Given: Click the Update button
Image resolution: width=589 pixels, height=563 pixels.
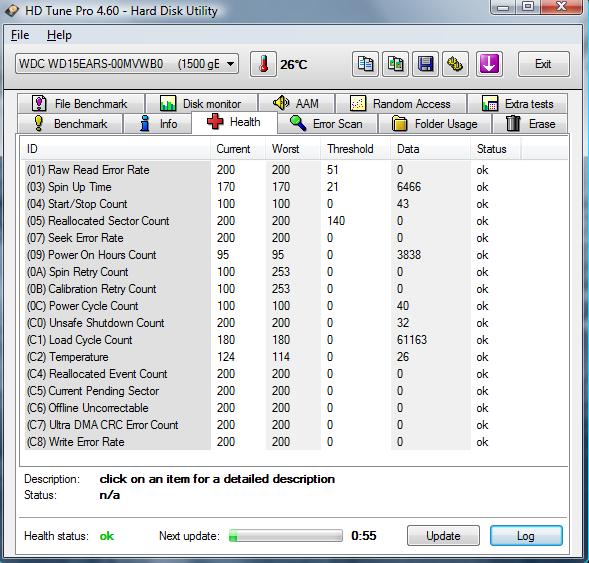Looking at the screenshot, I should (x=443, y=536).
